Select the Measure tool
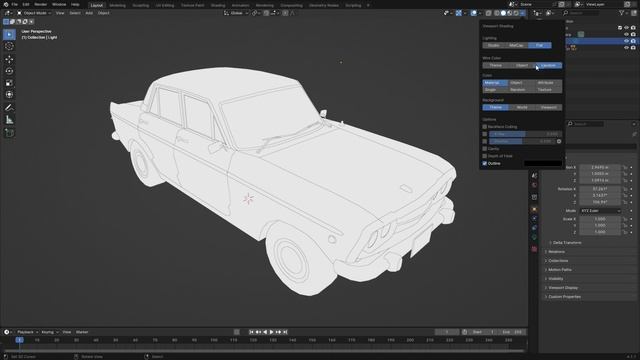This screenshot has width=640, height=360. (9, 120)
